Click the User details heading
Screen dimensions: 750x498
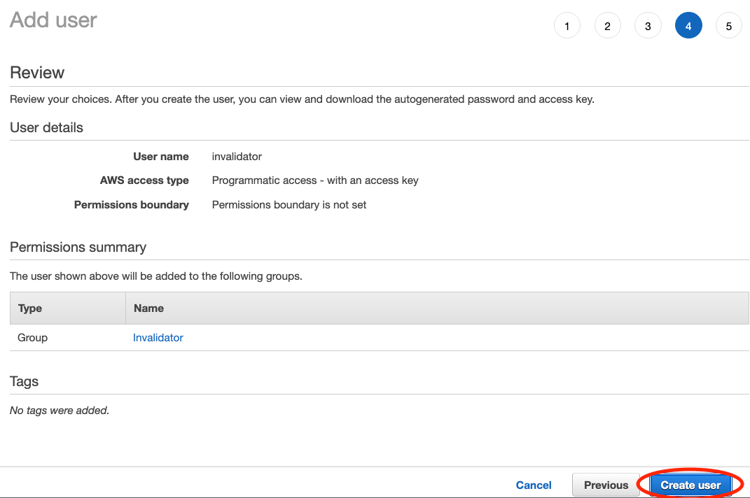[46, 128]
